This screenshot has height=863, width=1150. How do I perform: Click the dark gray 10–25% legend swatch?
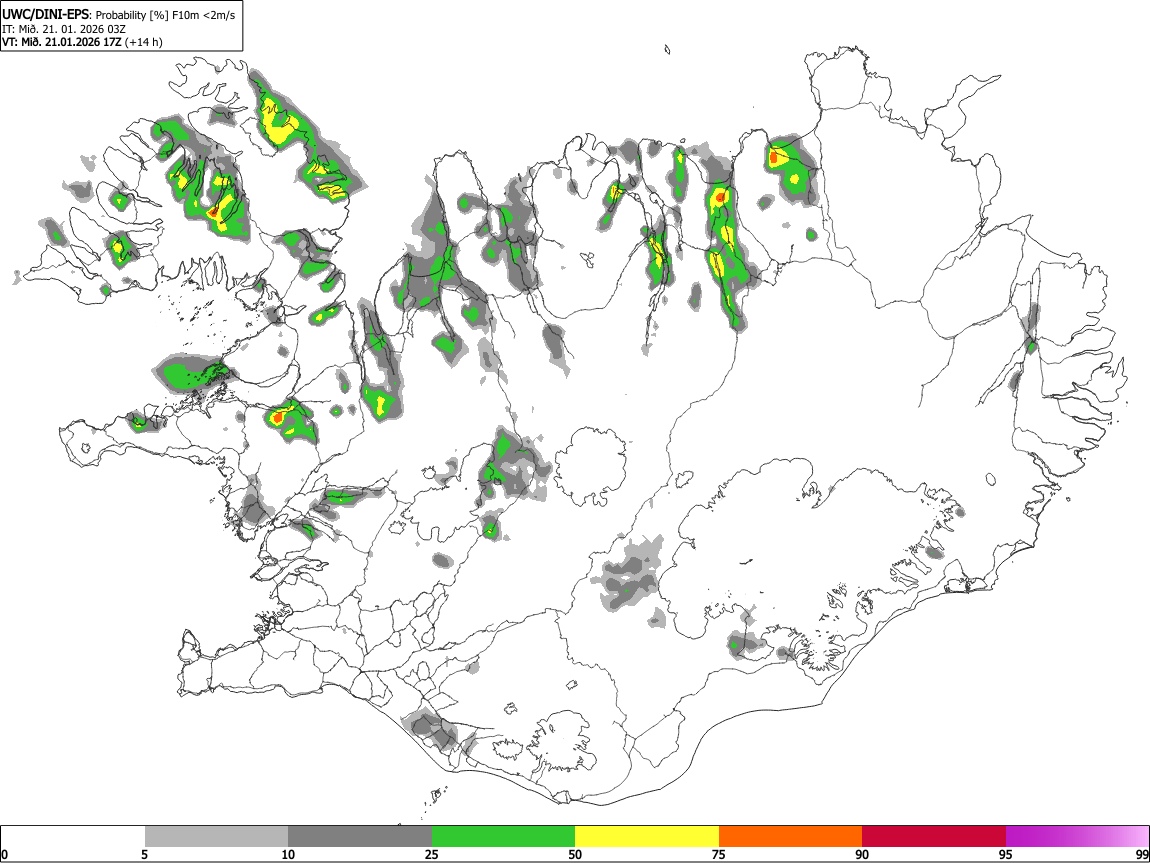click(x=360, y=837)
